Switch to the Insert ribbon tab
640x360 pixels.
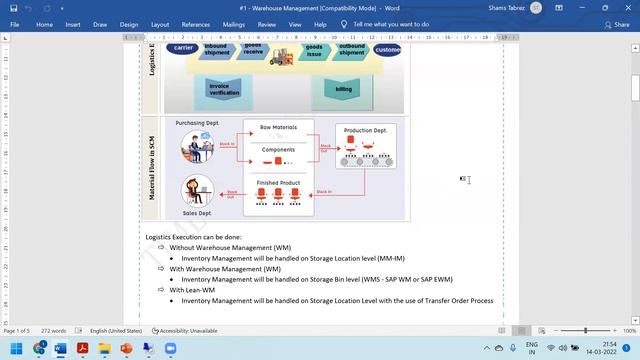[x=73, y=24]
